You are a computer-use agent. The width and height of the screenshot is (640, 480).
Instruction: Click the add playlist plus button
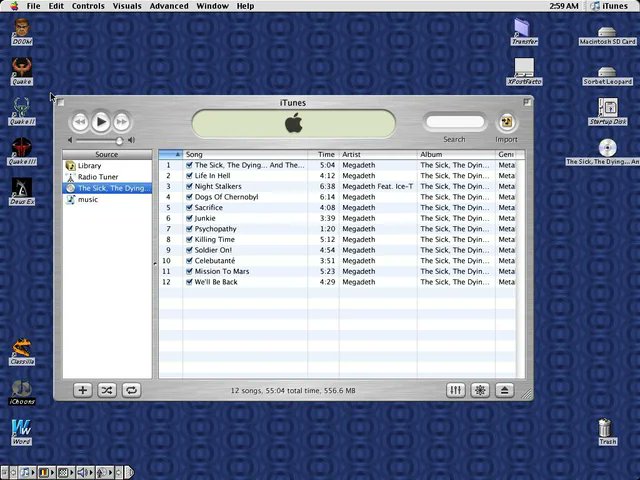coord(82,390)
